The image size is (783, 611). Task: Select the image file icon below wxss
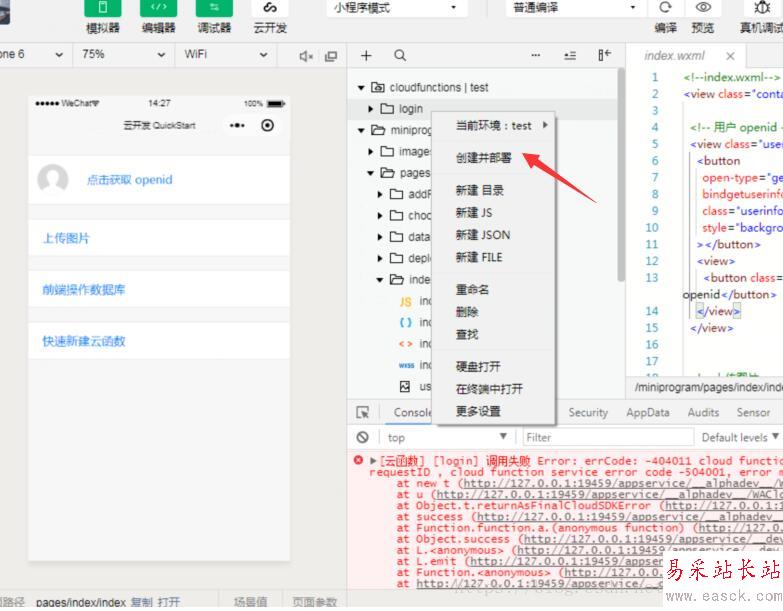tap(405, 386)
